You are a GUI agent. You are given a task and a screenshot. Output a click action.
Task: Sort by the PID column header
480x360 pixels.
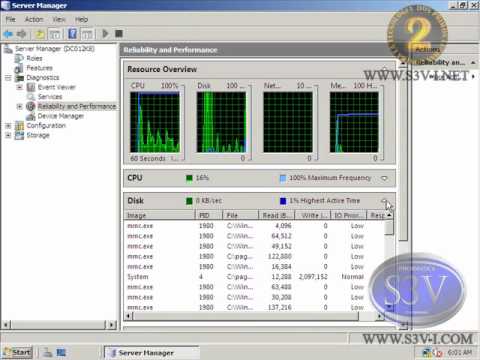point(208,215)
